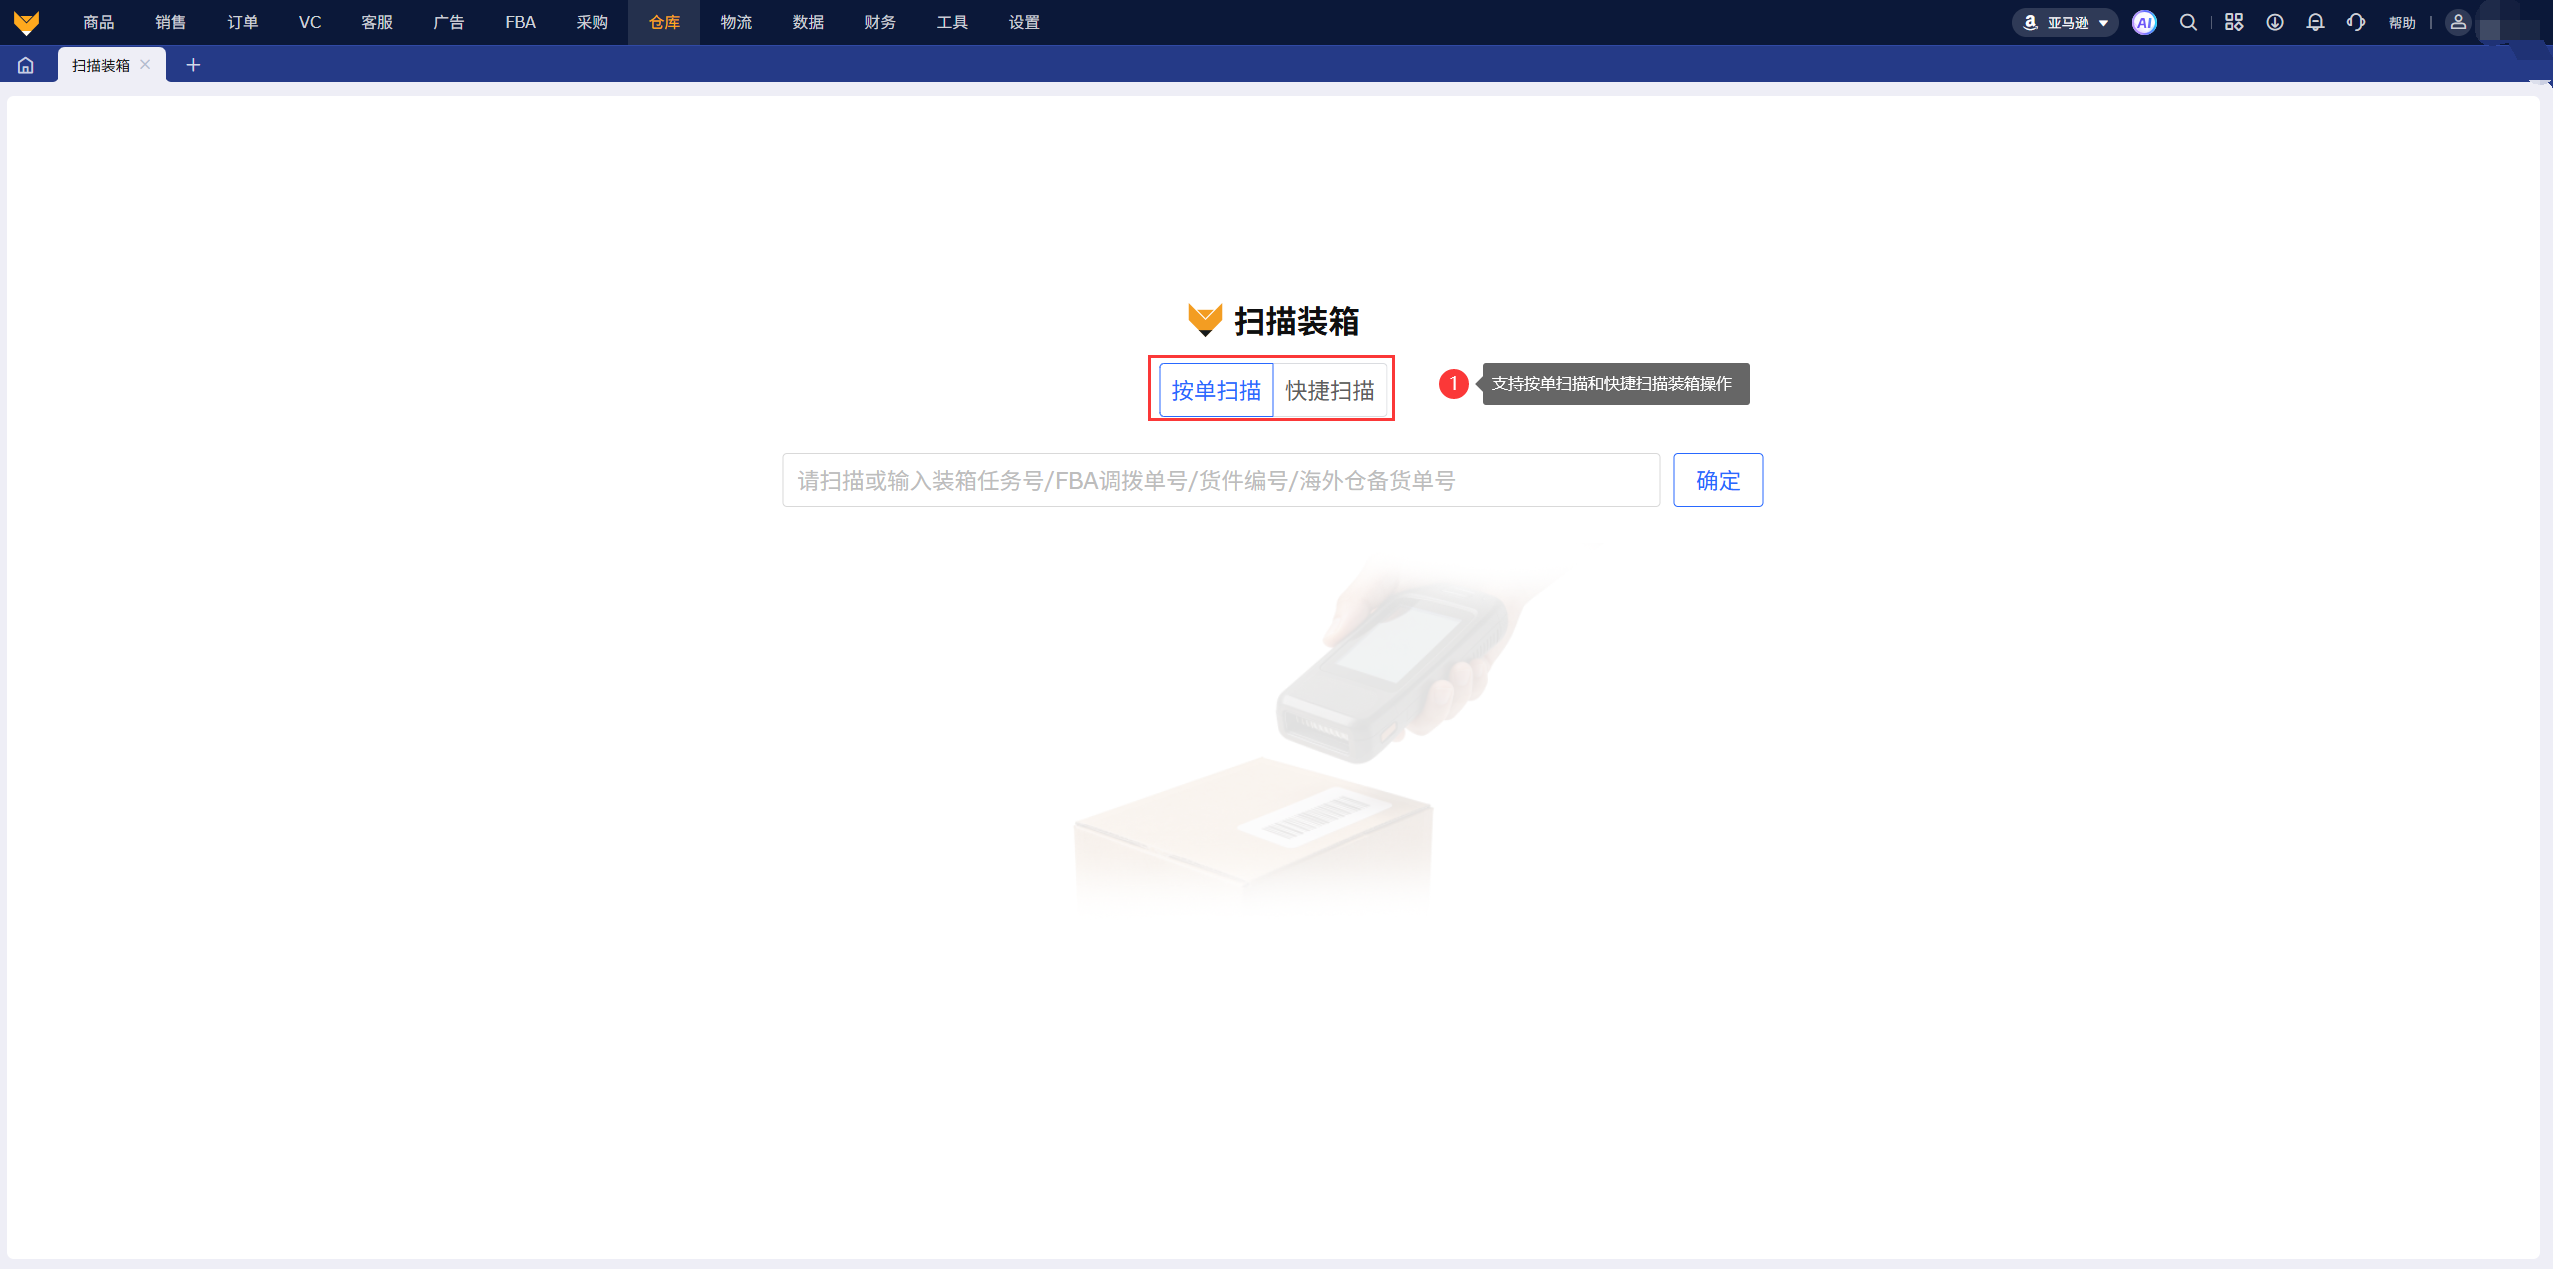The height and width of the screenshot is (1269, 2553).
Task: Click the app logo top-left
Action: click(27, 22)
